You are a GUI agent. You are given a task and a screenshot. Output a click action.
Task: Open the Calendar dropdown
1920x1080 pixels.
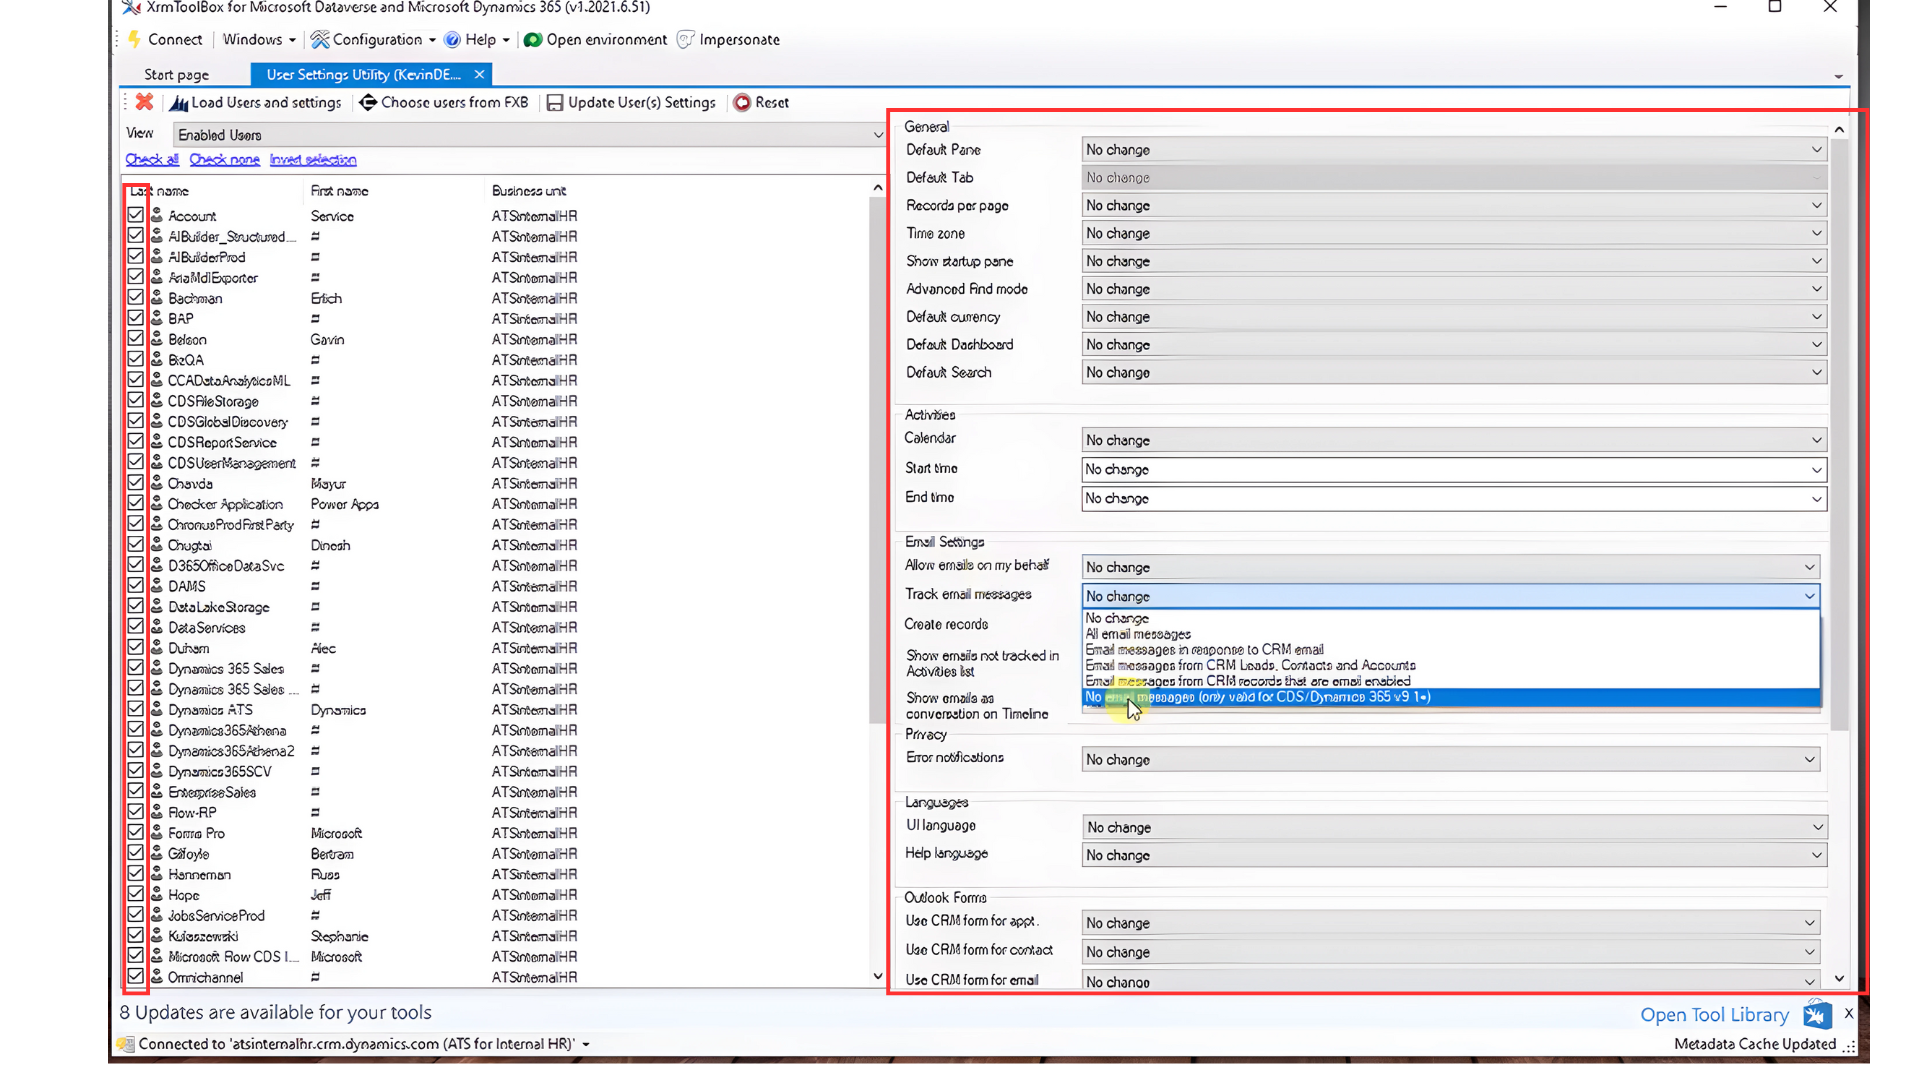click(x=1454, y=440)
